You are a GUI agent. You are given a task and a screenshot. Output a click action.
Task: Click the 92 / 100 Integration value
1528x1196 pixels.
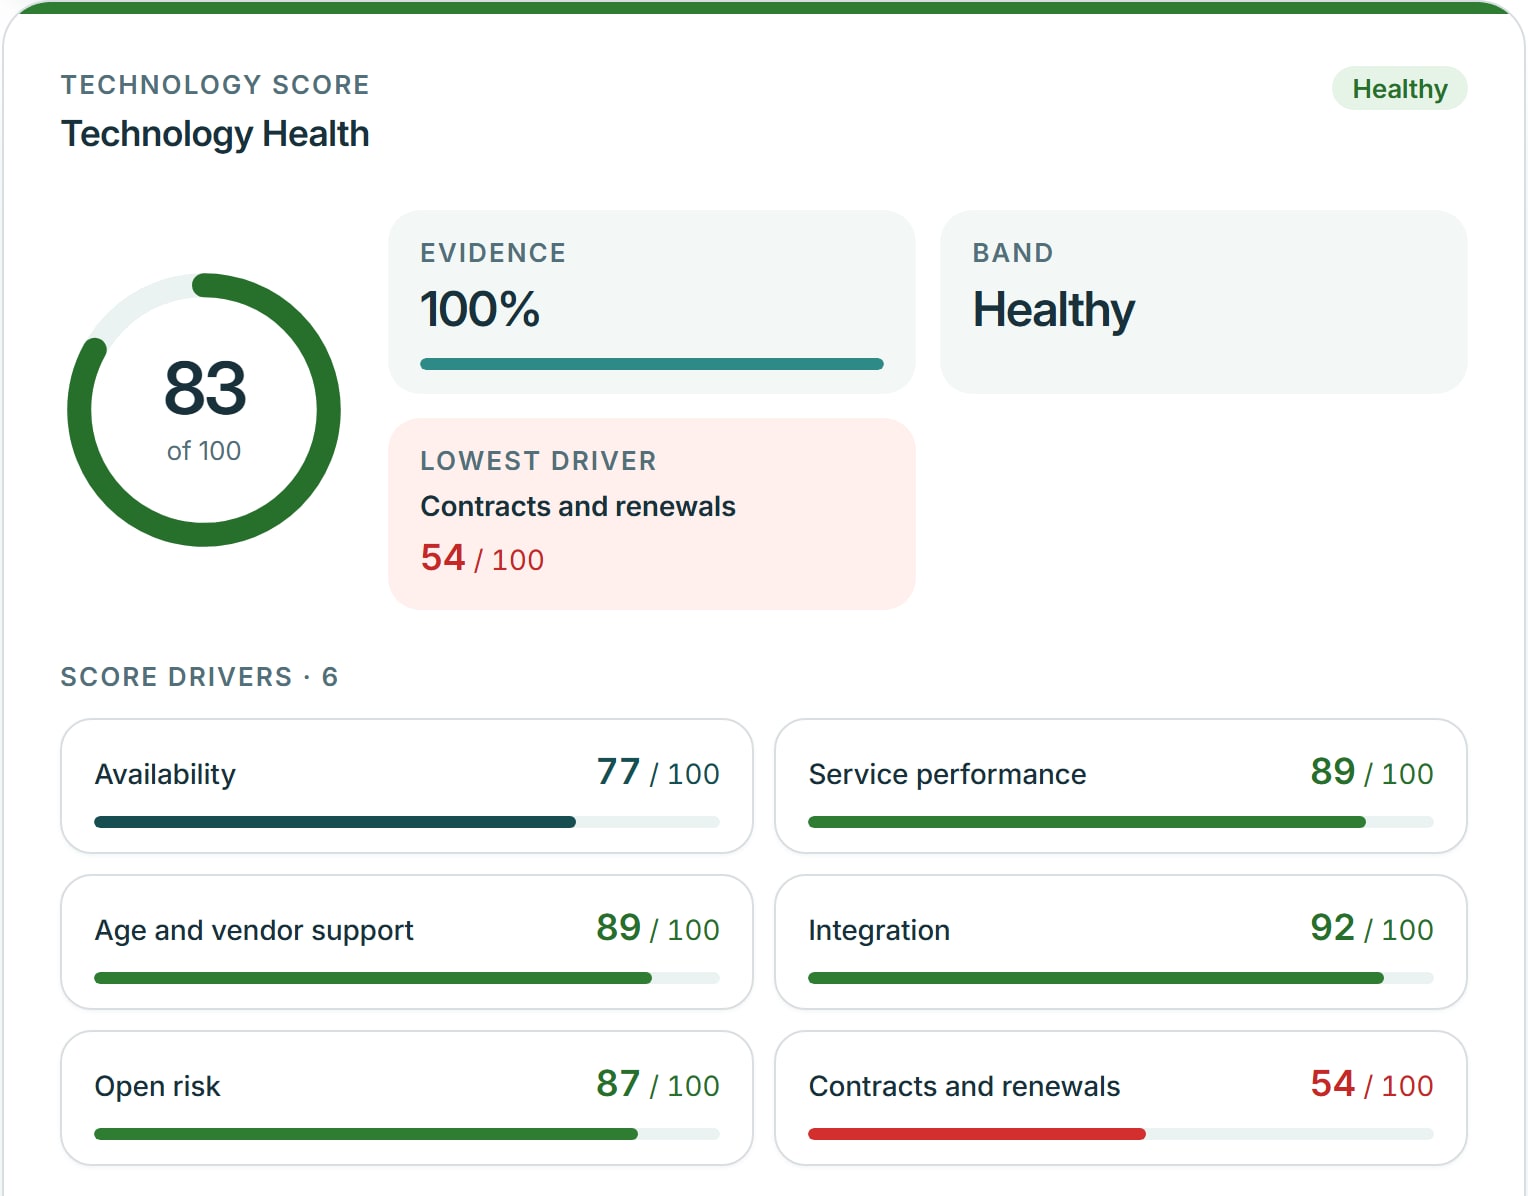1372,928
